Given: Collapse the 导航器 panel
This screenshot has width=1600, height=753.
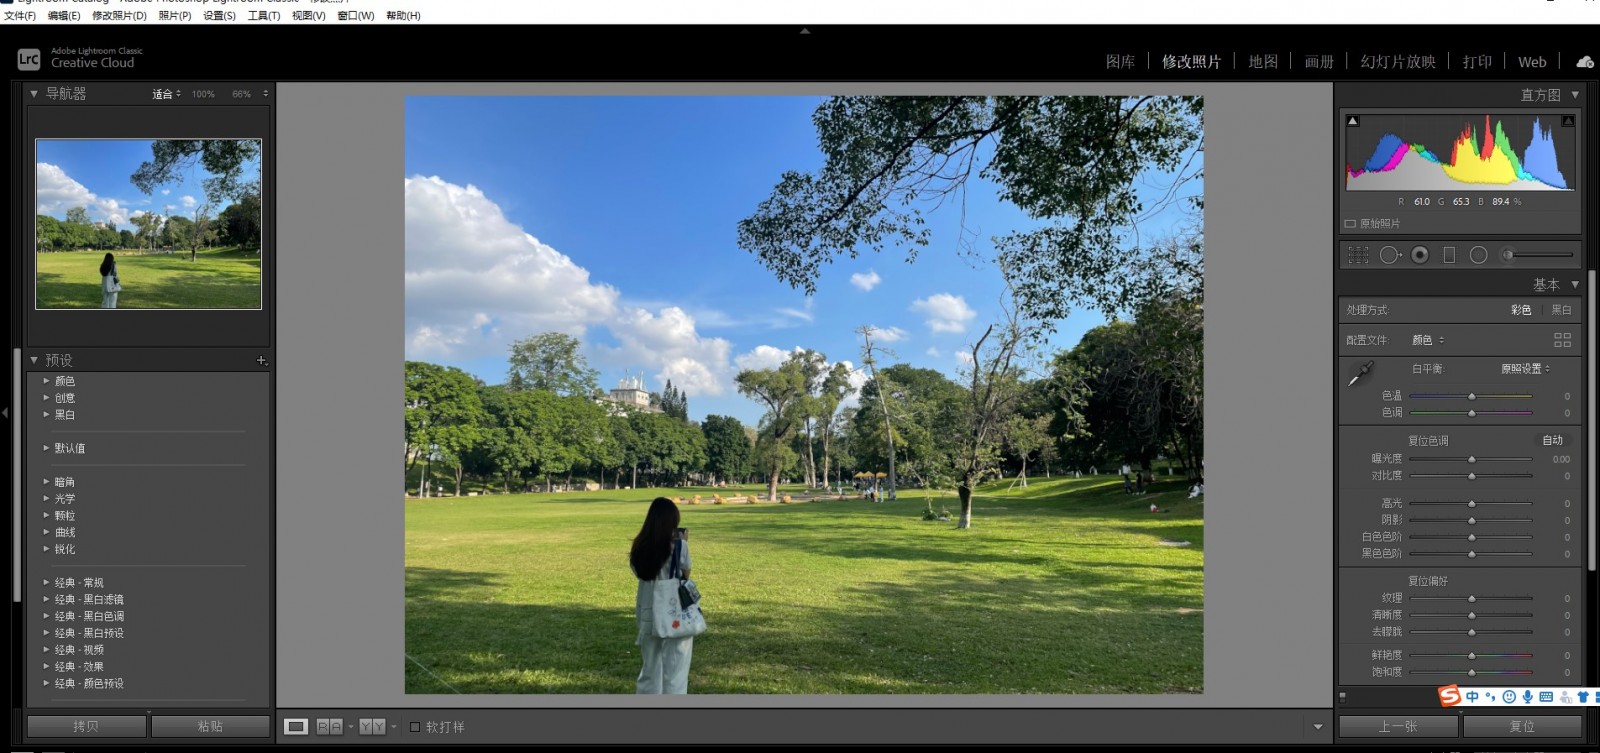Looking at the screenshot, I should [34, 94].
